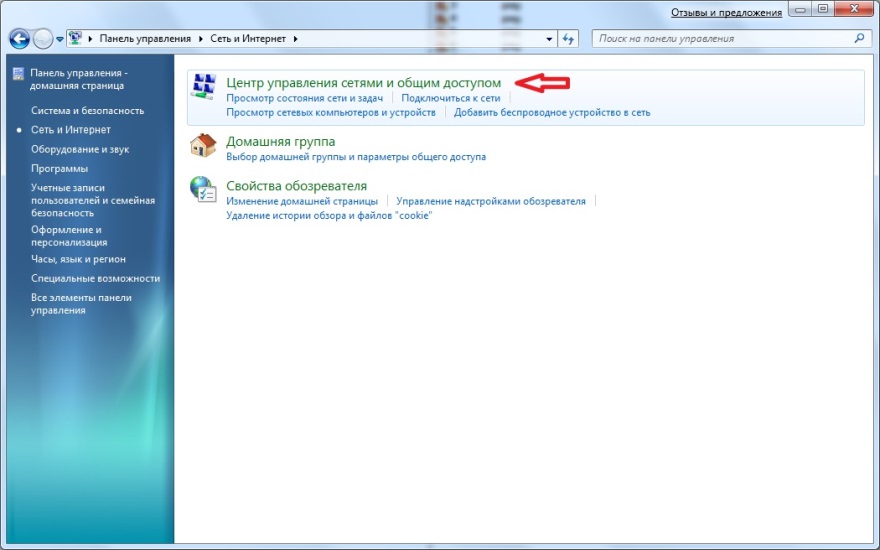Click 'Добавить беспроводное устройство в сеть'
This screenshot has width=880, height=550.
[551, 113]
